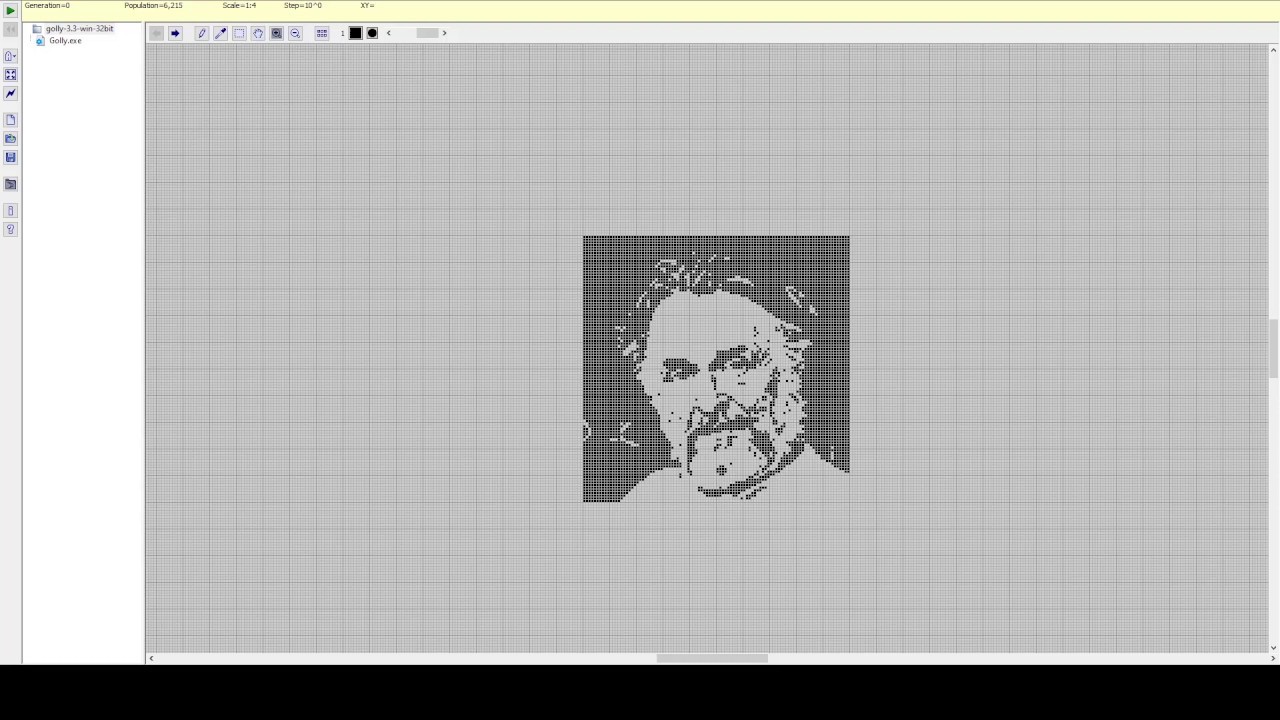1280x720 pixels.
Task: Open a pattern file
Action: tap(10, 139)
